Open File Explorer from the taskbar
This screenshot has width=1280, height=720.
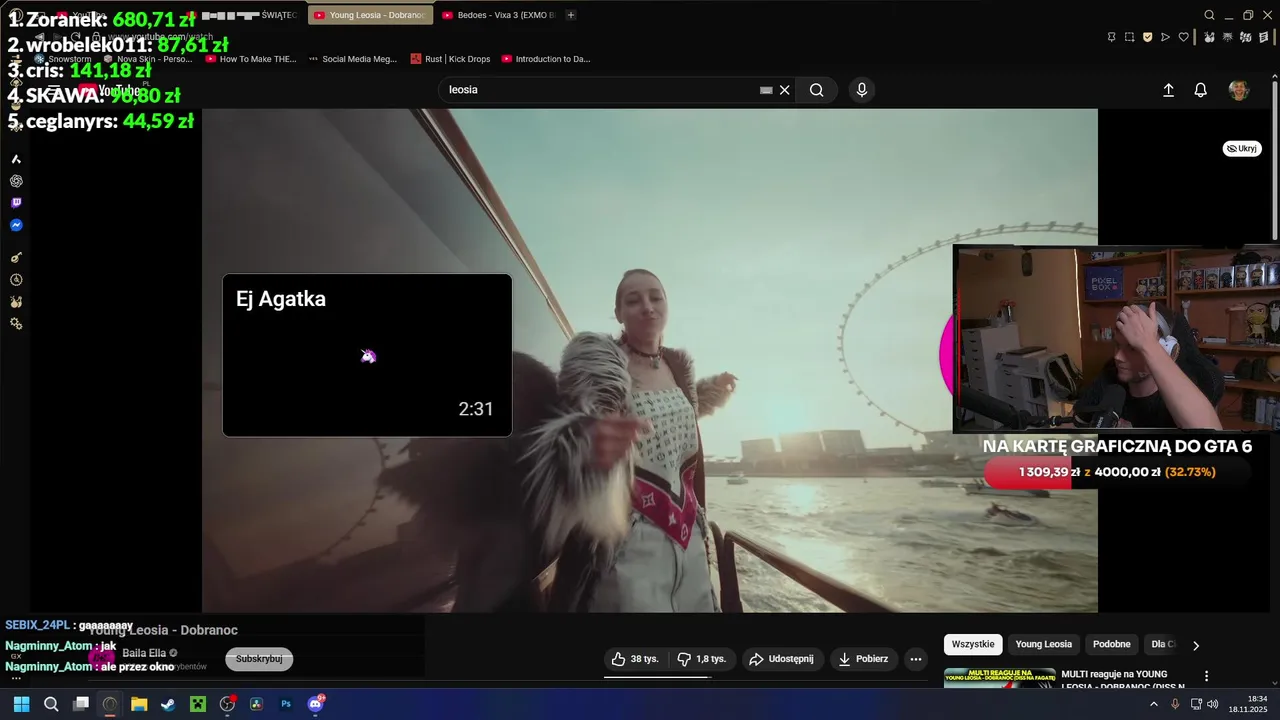(139, 704)
